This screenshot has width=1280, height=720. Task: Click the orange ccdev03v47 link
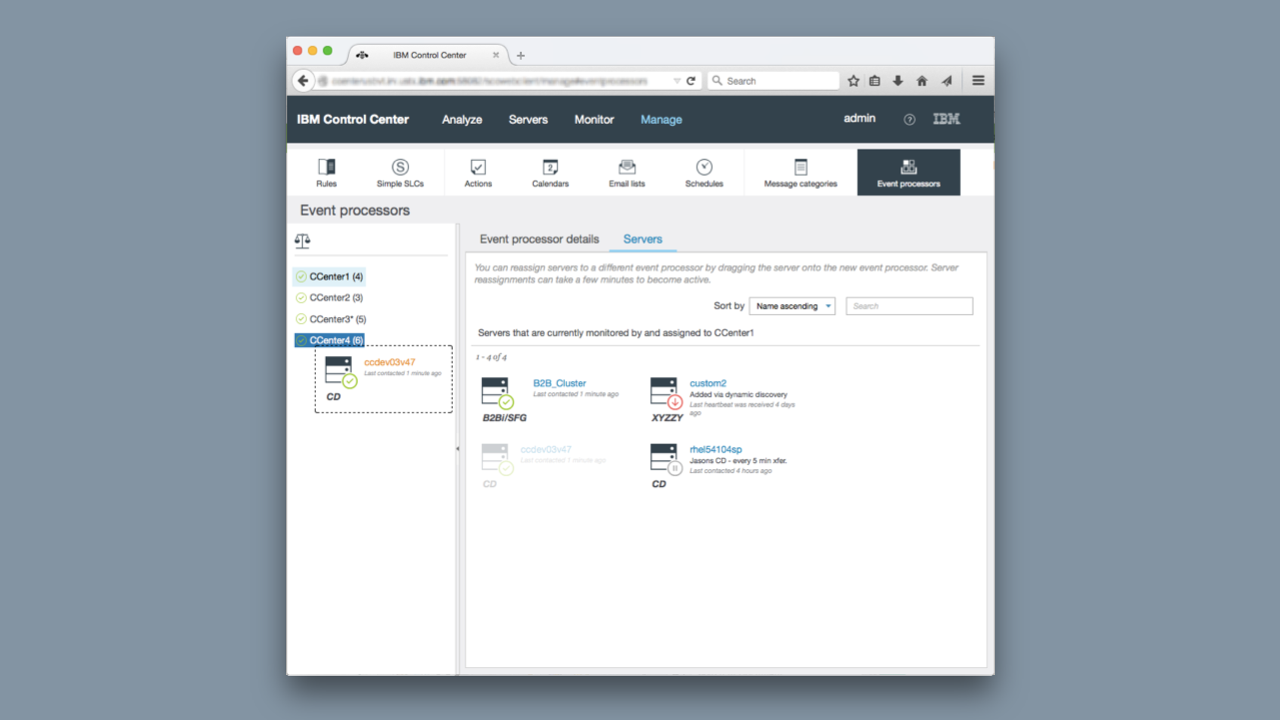point(390,362)
